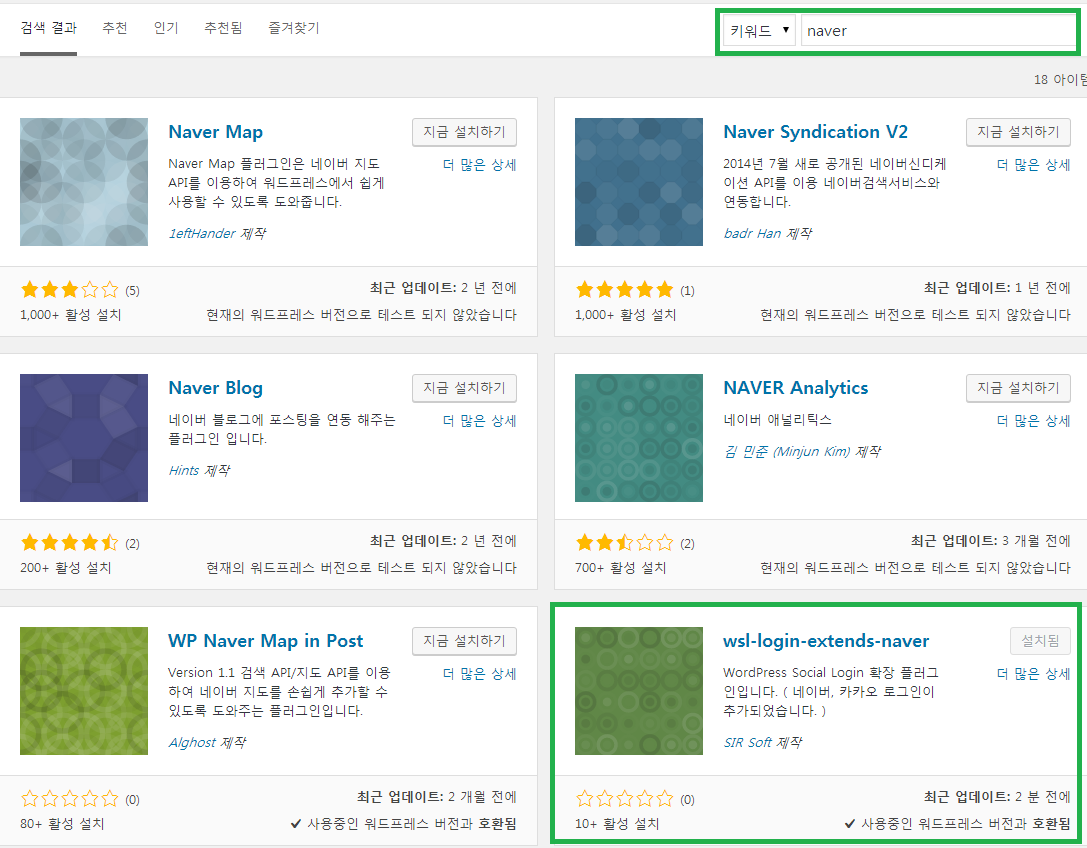Open 더 많은 상세 for WP Naver Map in Post
This screenshot has width=1087, height=848.
479,674
